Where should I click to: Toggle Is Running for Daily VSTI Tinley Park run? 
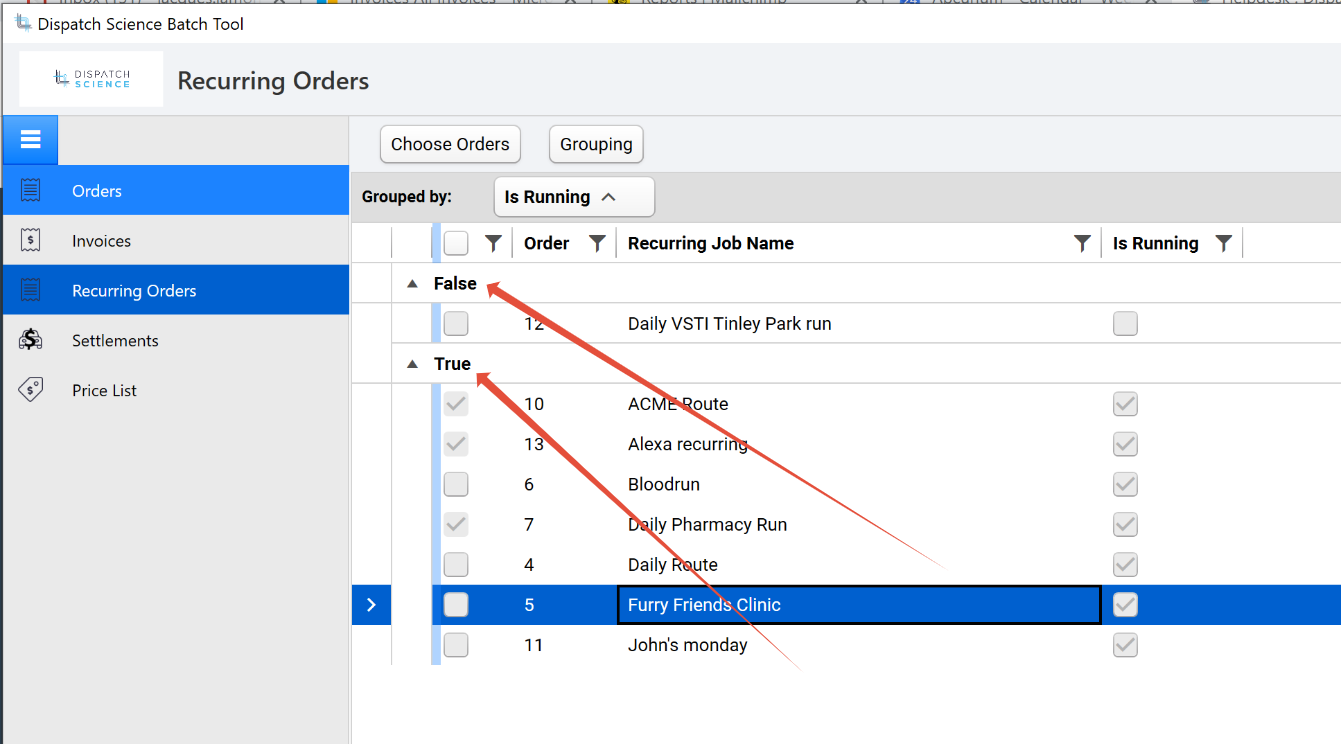coord(1125,323)
